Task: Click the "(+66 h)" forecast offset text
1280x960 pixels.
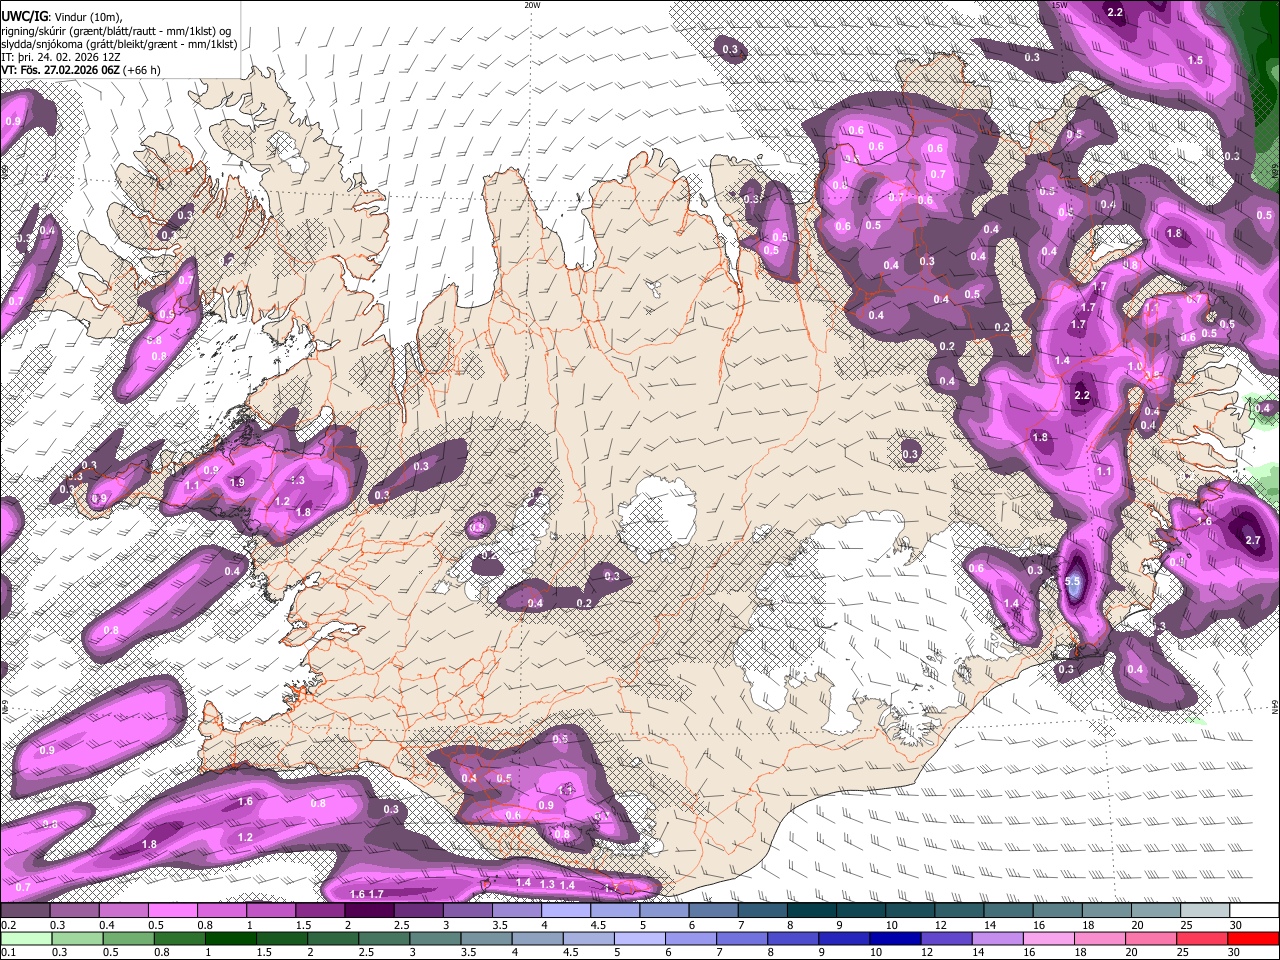Action: click(x=144, y=71)
